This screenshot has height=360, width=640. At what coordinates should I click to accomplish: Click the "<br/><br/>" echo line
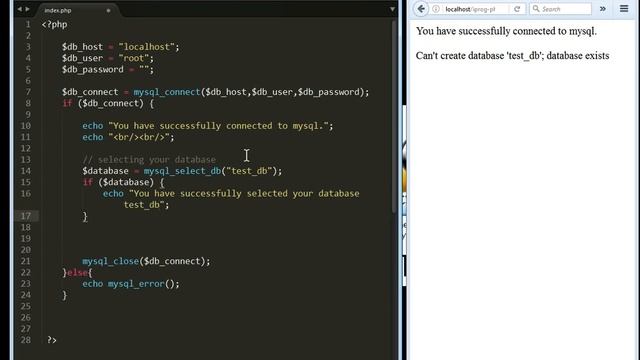(x=128, y=137)
